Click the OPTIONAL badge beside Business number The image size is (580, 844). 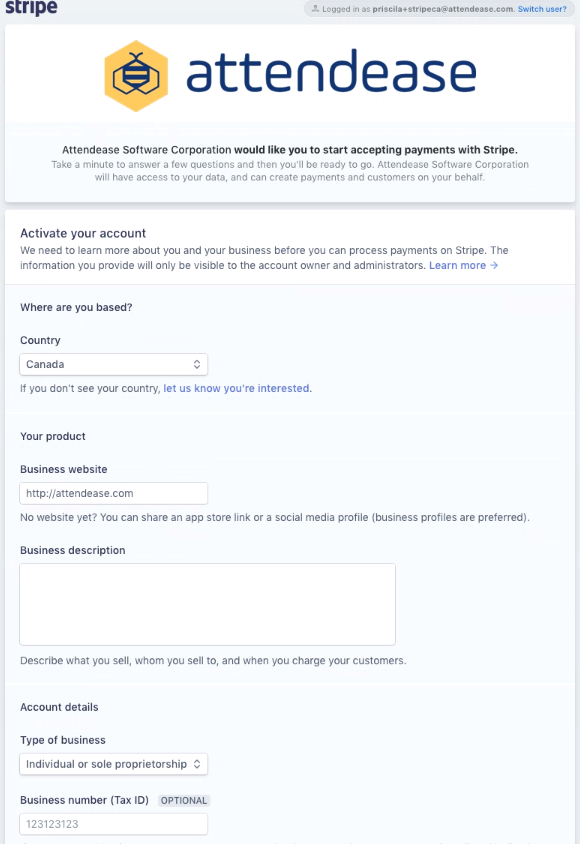(183, 800)
